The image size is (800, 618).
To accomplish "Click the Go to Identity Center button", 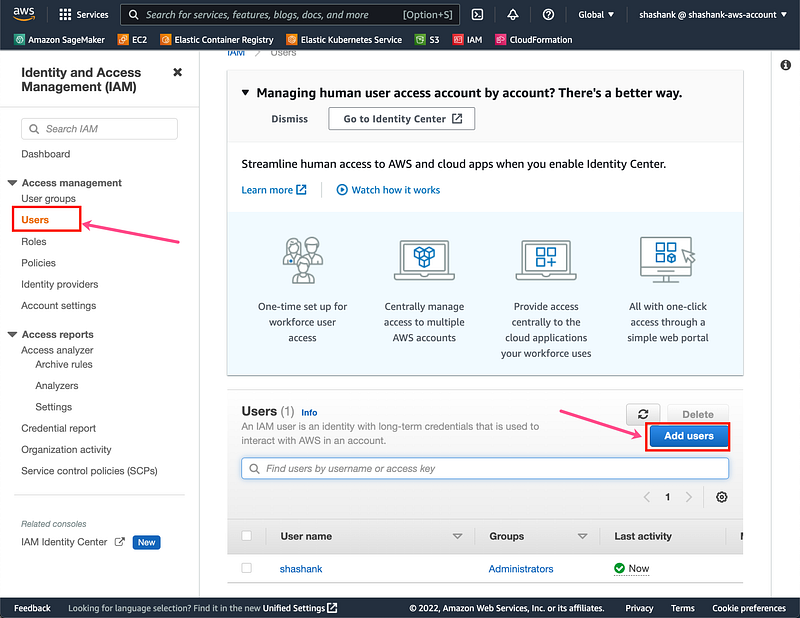I will pyautogui.click(x=402, y=119).
